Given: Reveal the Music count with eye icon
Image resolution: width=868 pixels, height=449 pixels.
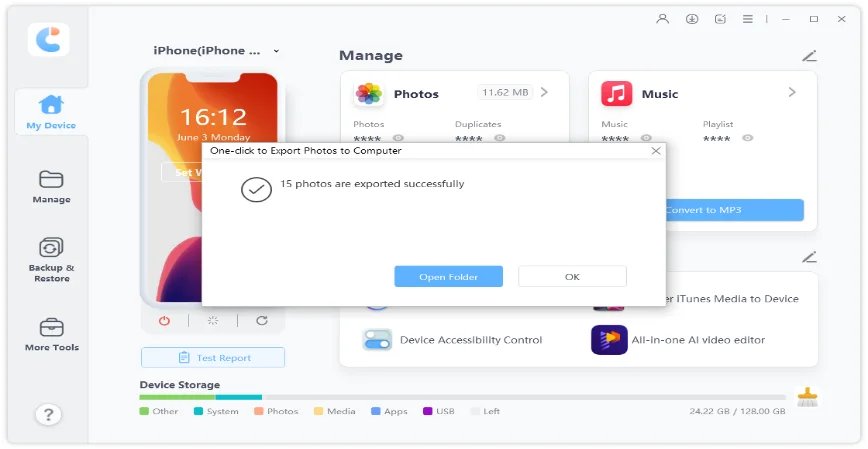Looking at the screenshot, I should pyautogui.click(x=646, y=138).
